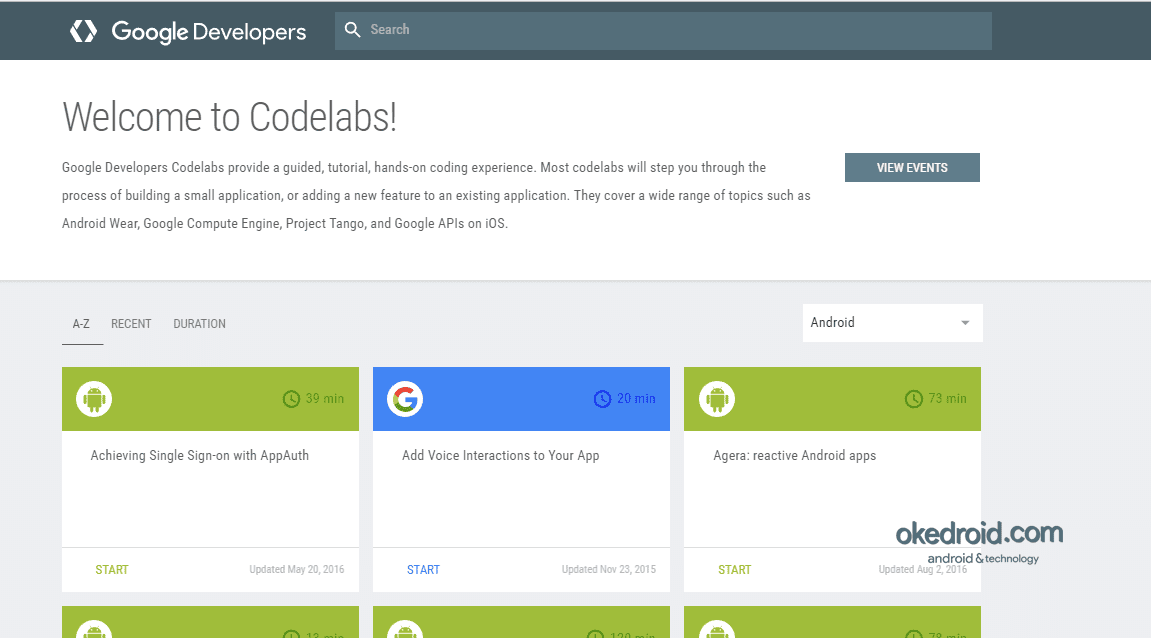Click the clock icon beside 39 min
The height and width of the screenshot is (638, 1151).
[291, 399]
